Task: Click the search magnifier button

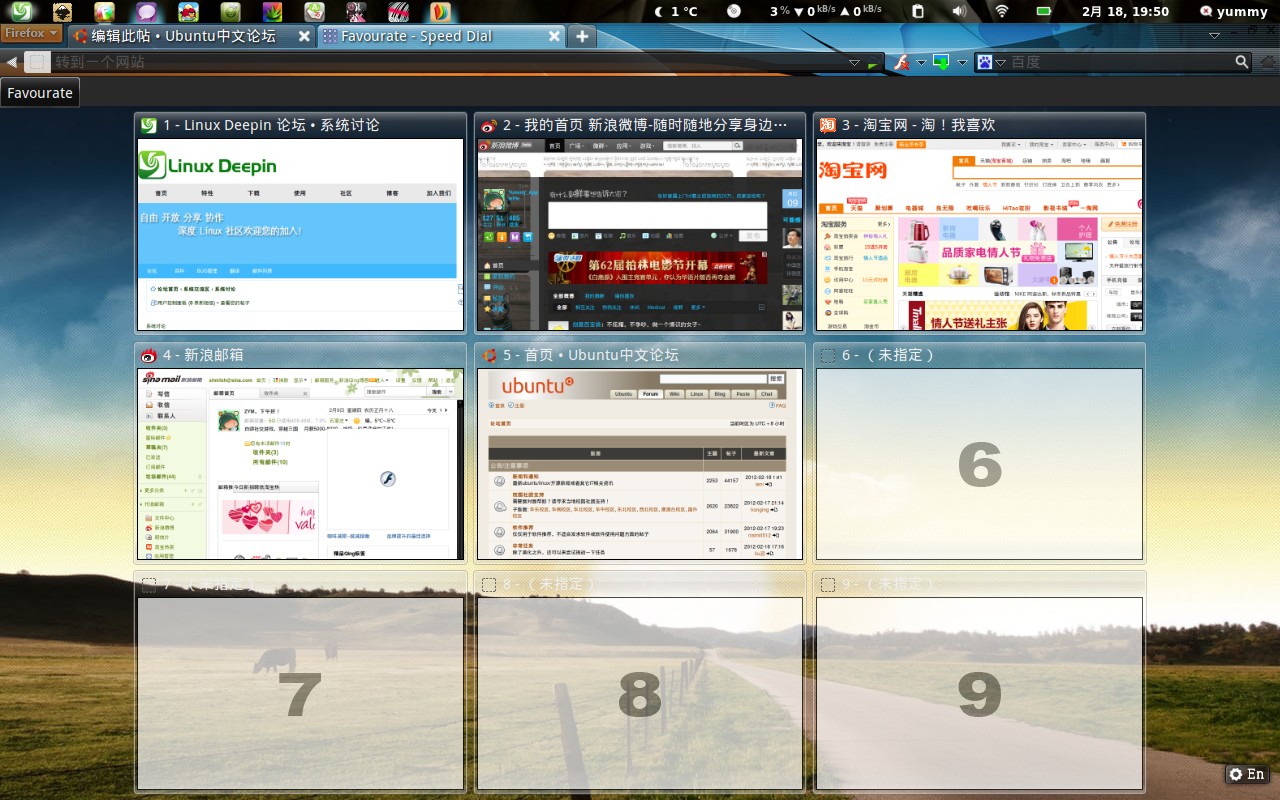Action: 1242,62
